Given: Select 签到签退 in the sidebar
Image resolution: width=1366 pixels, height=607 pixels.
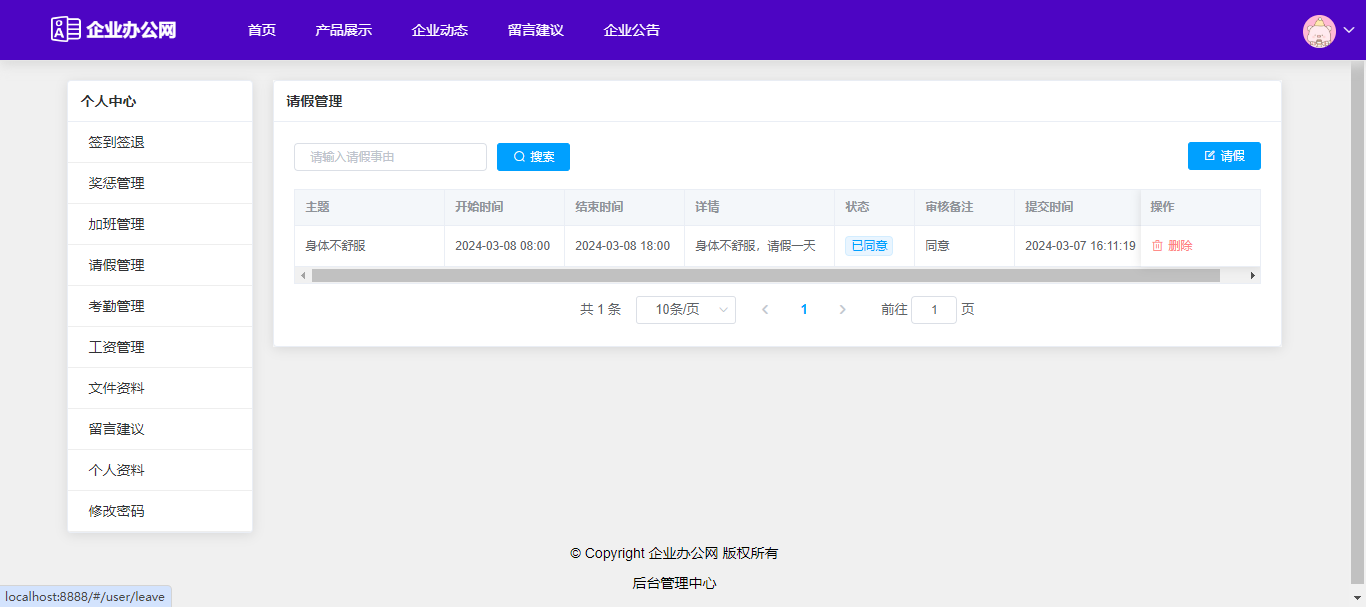Looking at the screenshot, I should 117,142.
